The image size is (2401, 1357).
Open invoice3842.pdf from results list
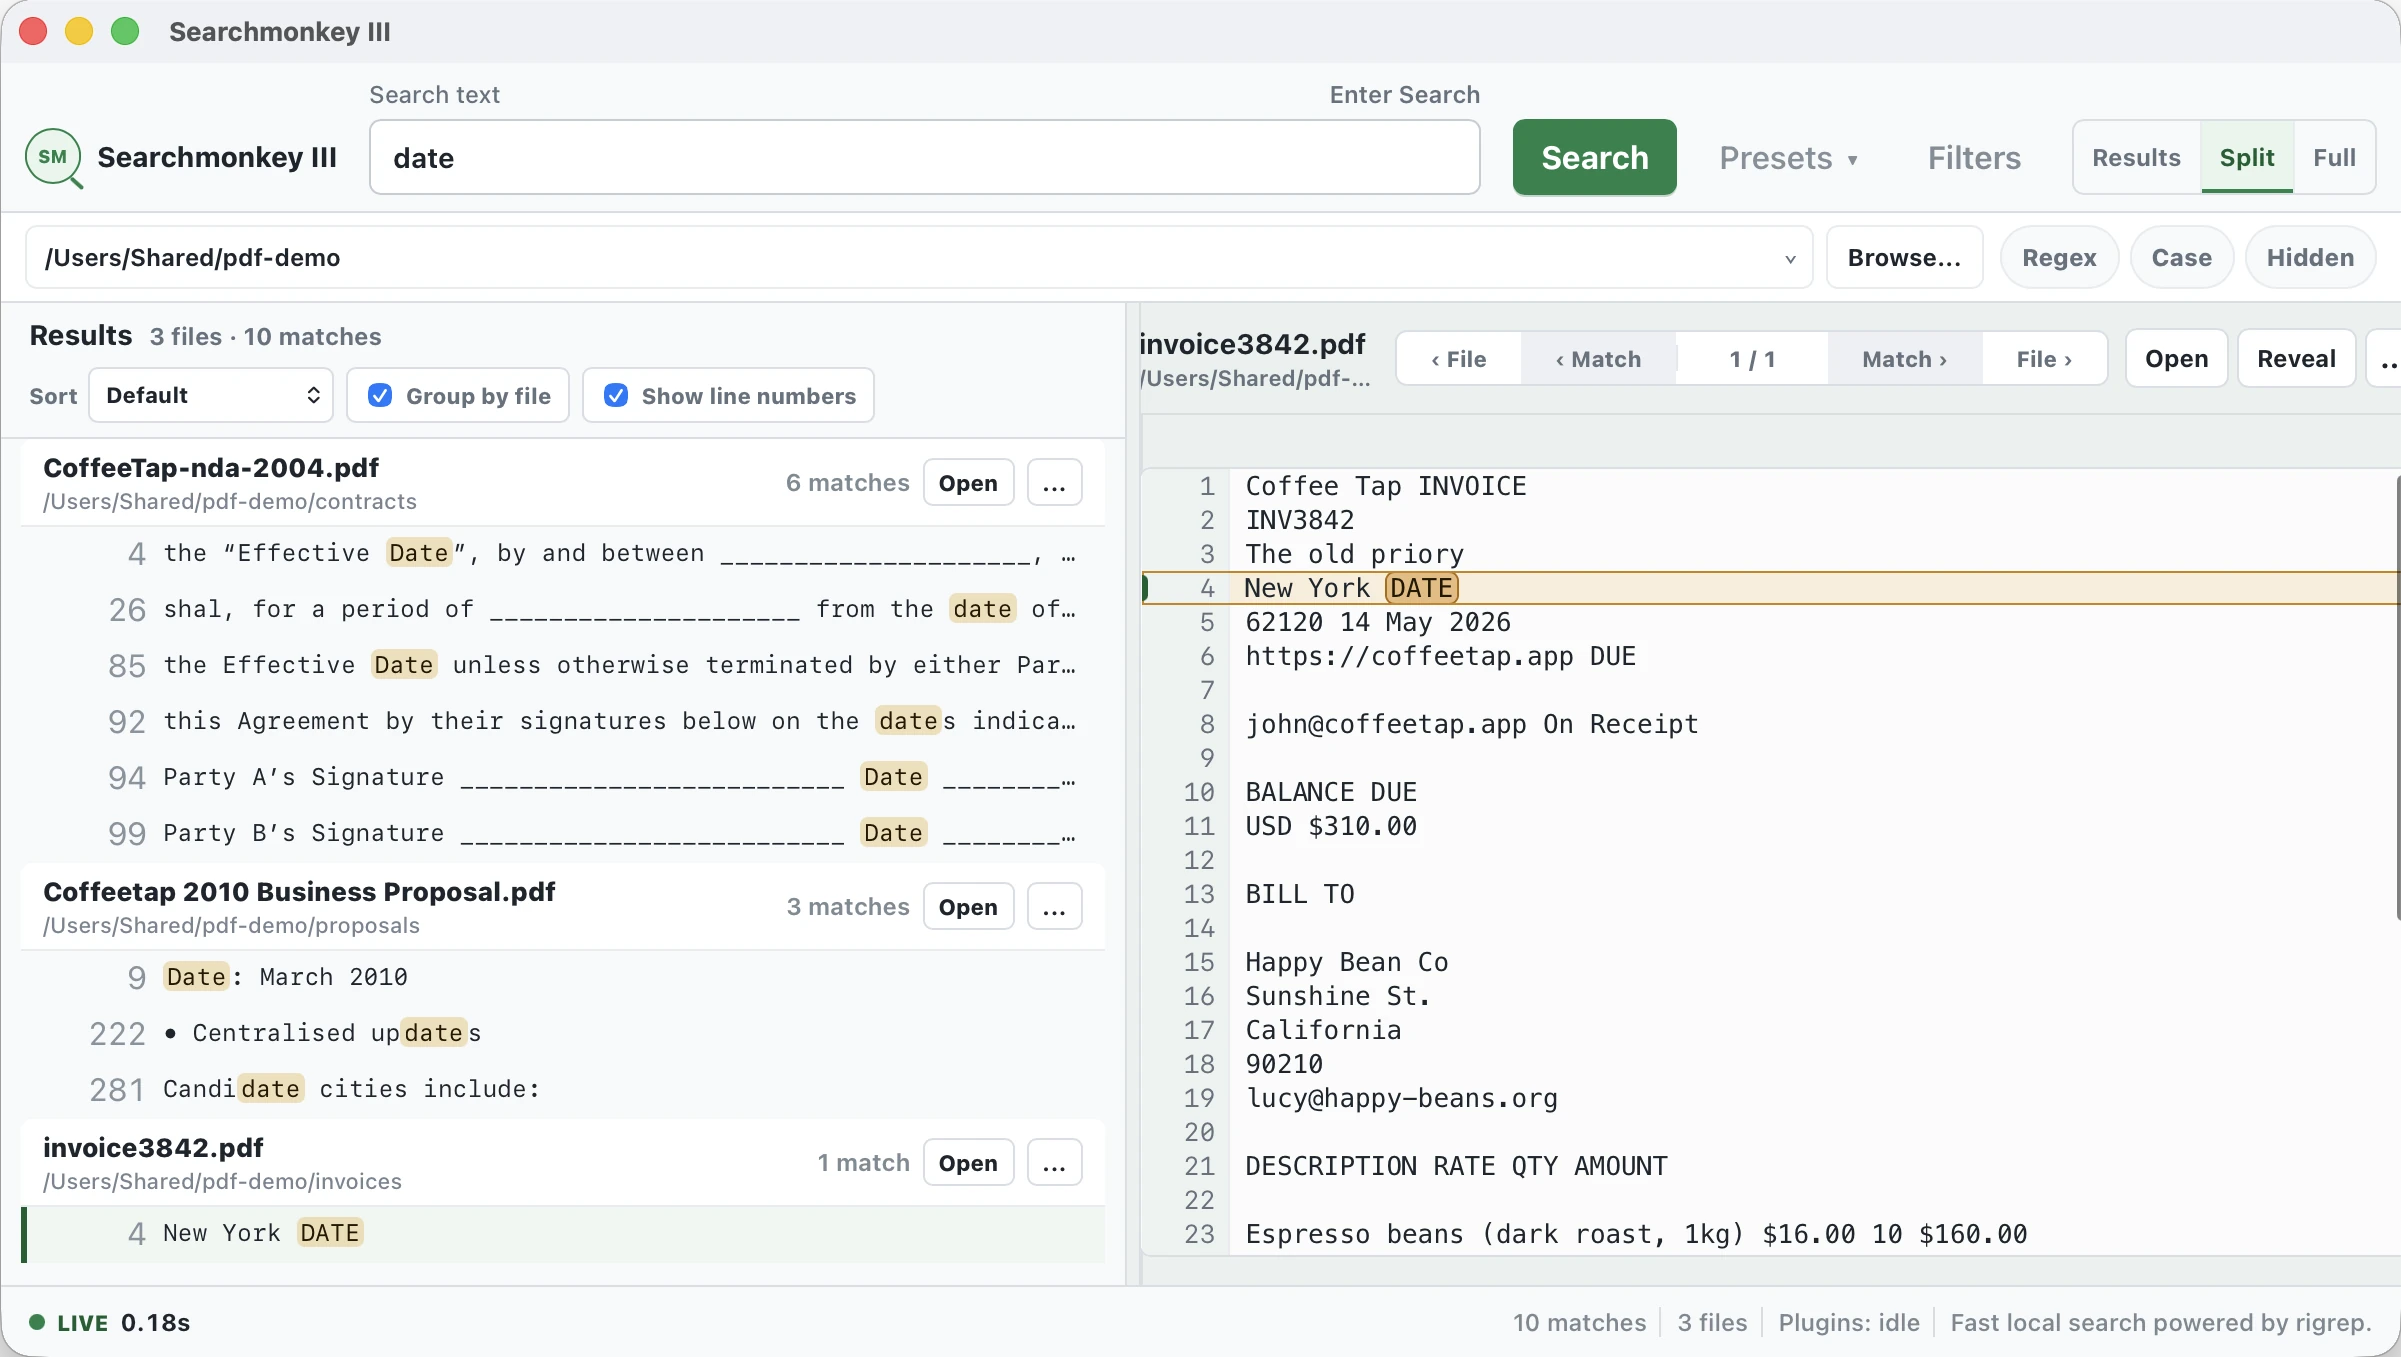click(x=968, y=1163)
